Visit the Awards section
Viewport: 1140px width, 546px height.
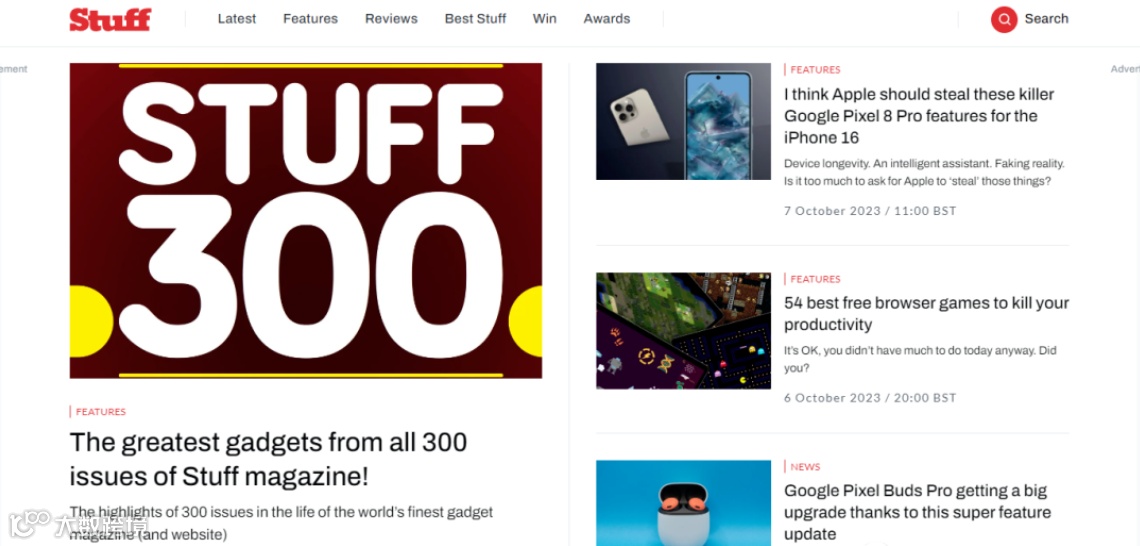click(606, 19)
